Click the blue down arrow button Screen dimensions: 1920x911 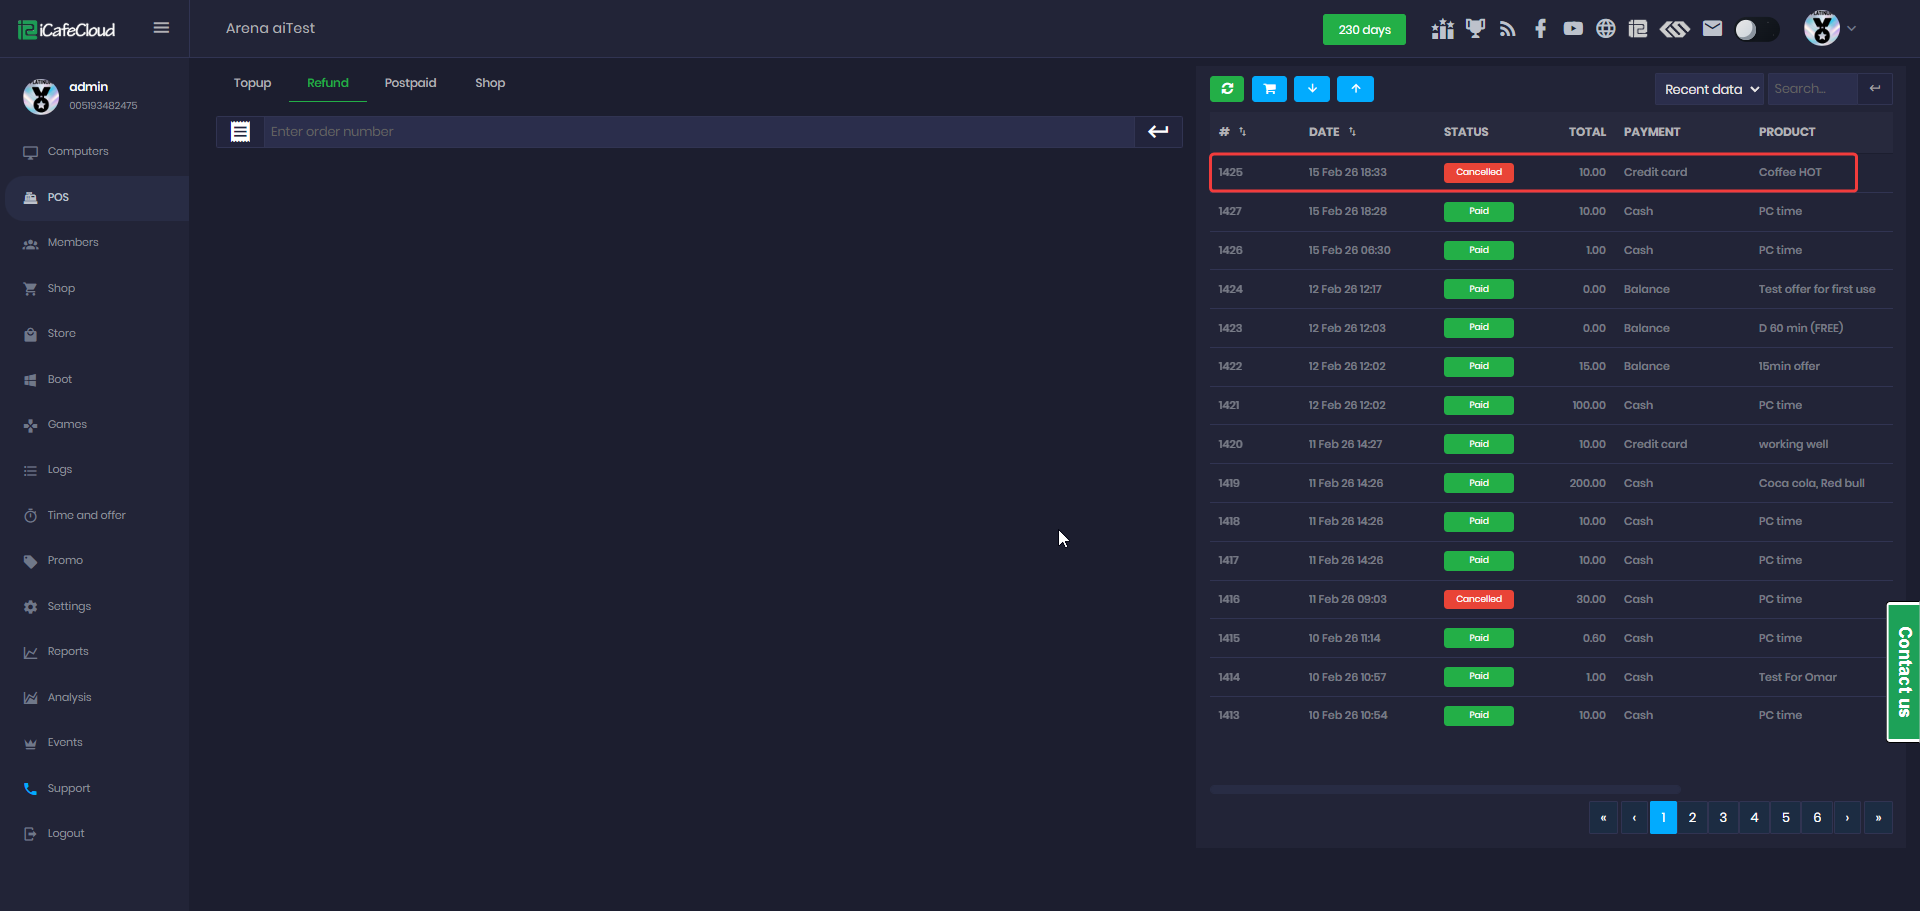click(1312, 89)
